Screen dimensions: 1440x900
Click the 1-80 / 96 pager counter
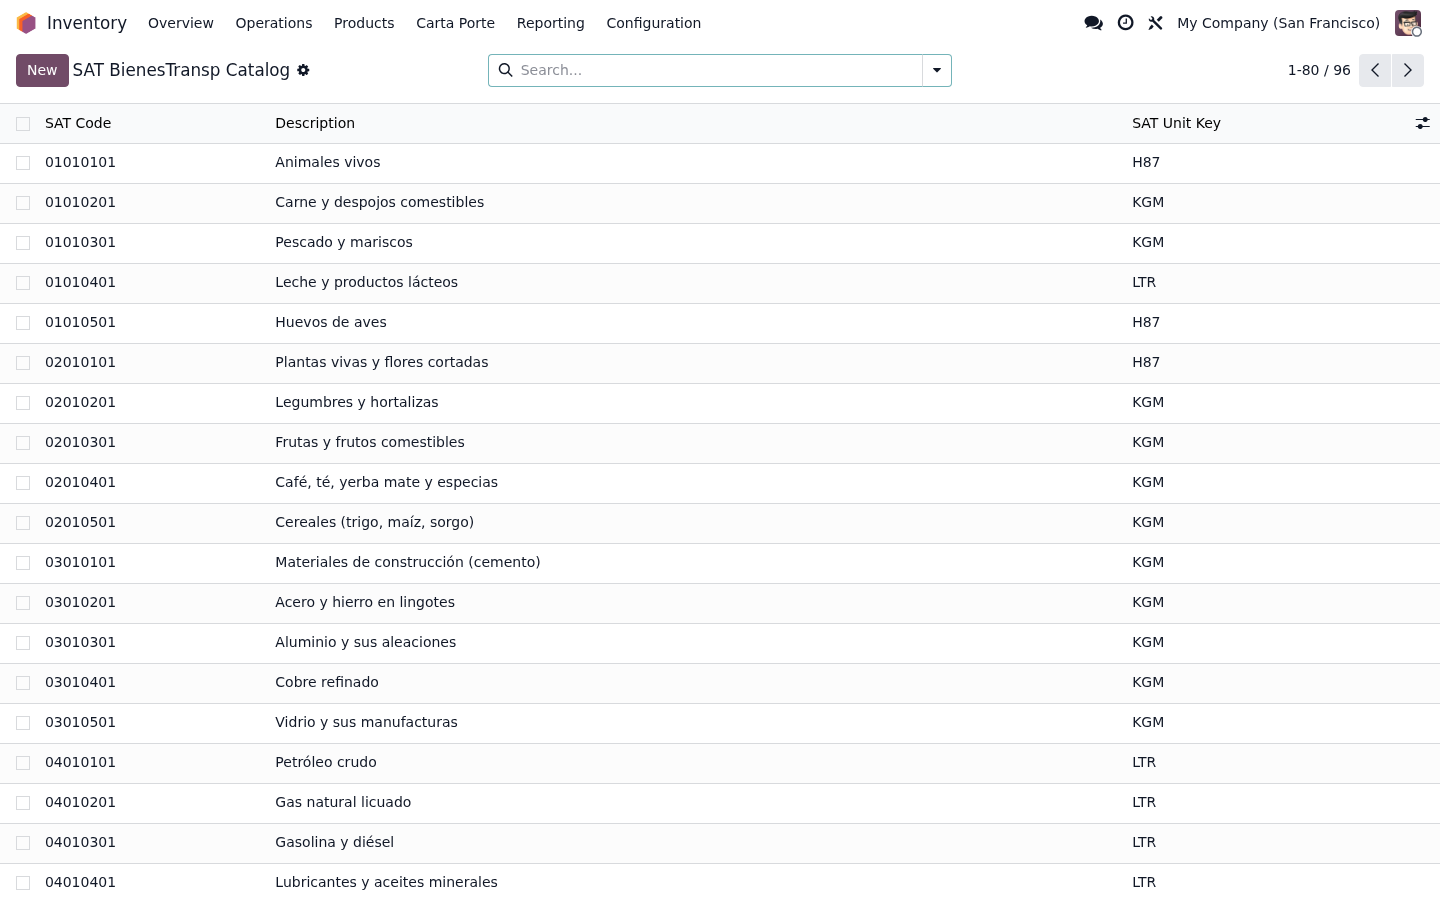tap(1319, 70)
